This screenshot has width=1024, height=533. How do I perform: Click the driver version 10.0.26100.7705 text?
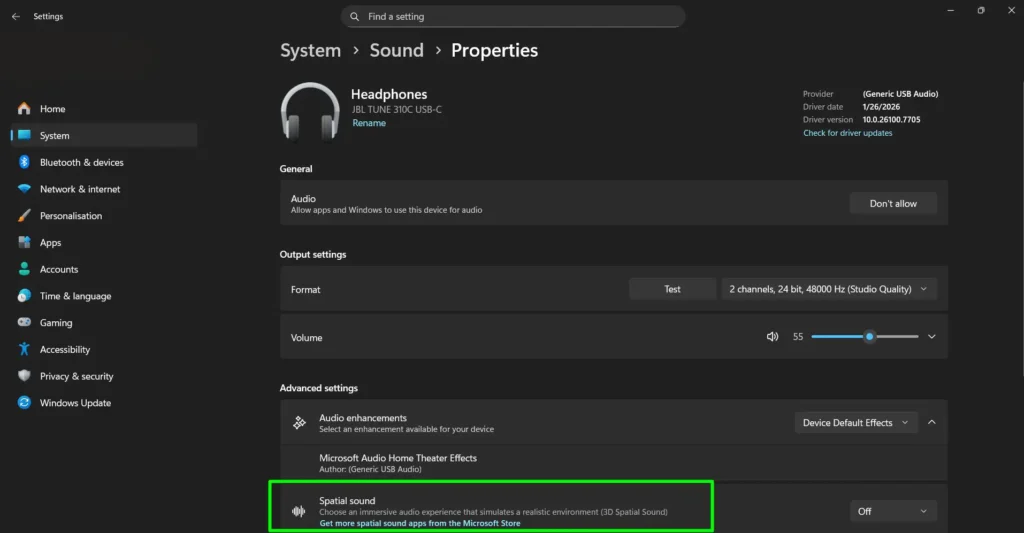coord(891,120)
